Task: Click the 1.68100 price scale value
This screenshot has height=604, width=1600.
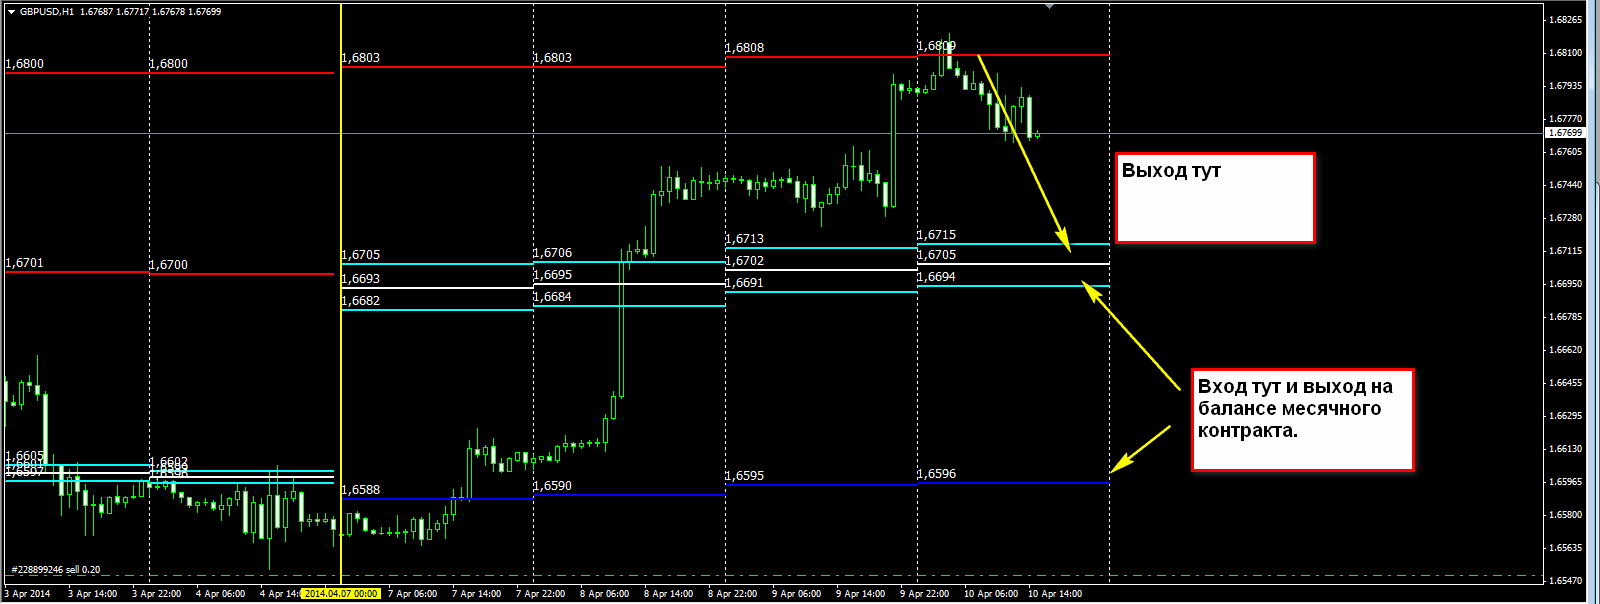Action: [x=1566, y=53]
